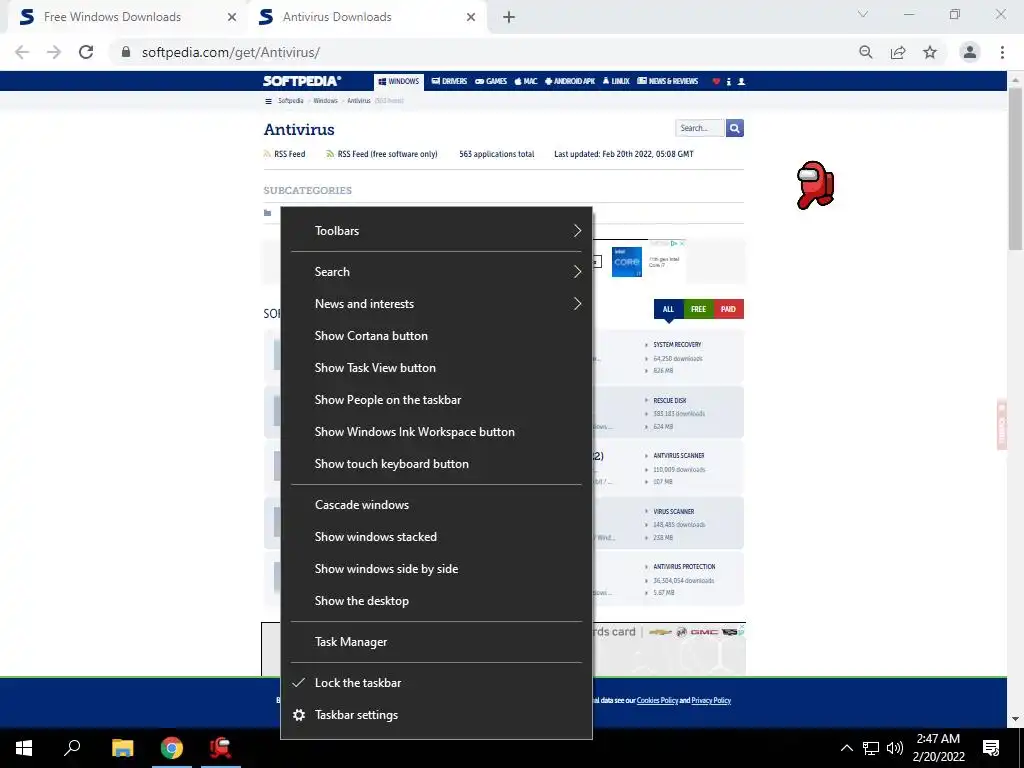This screenshot has height=768, width=1024.
Task: Open the Windows section in Softpedia nav
Action: pos(399,82)
